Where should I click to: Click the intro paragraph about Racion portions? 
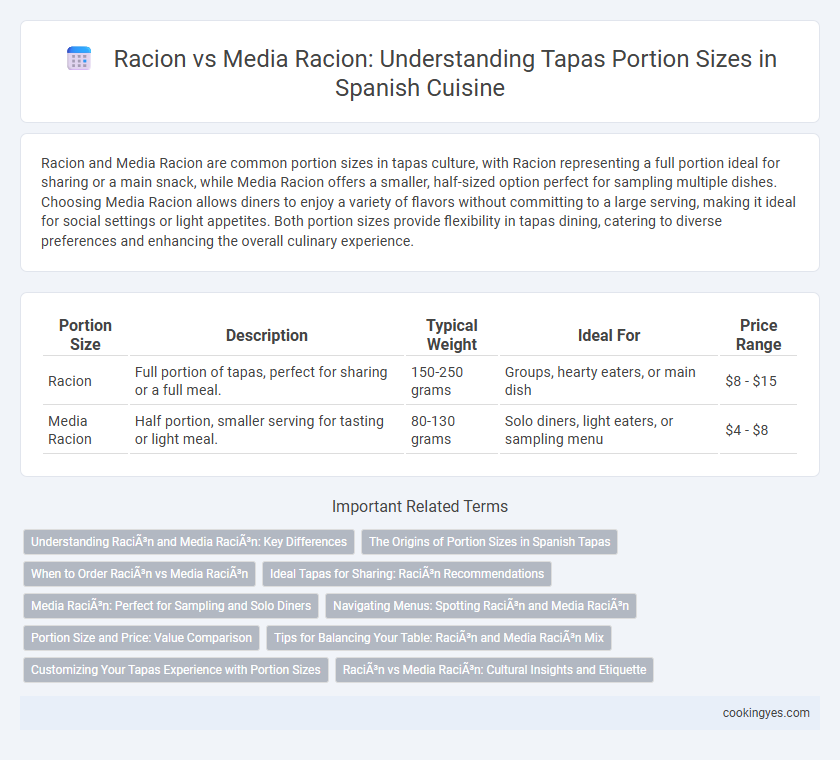[418, 202]
